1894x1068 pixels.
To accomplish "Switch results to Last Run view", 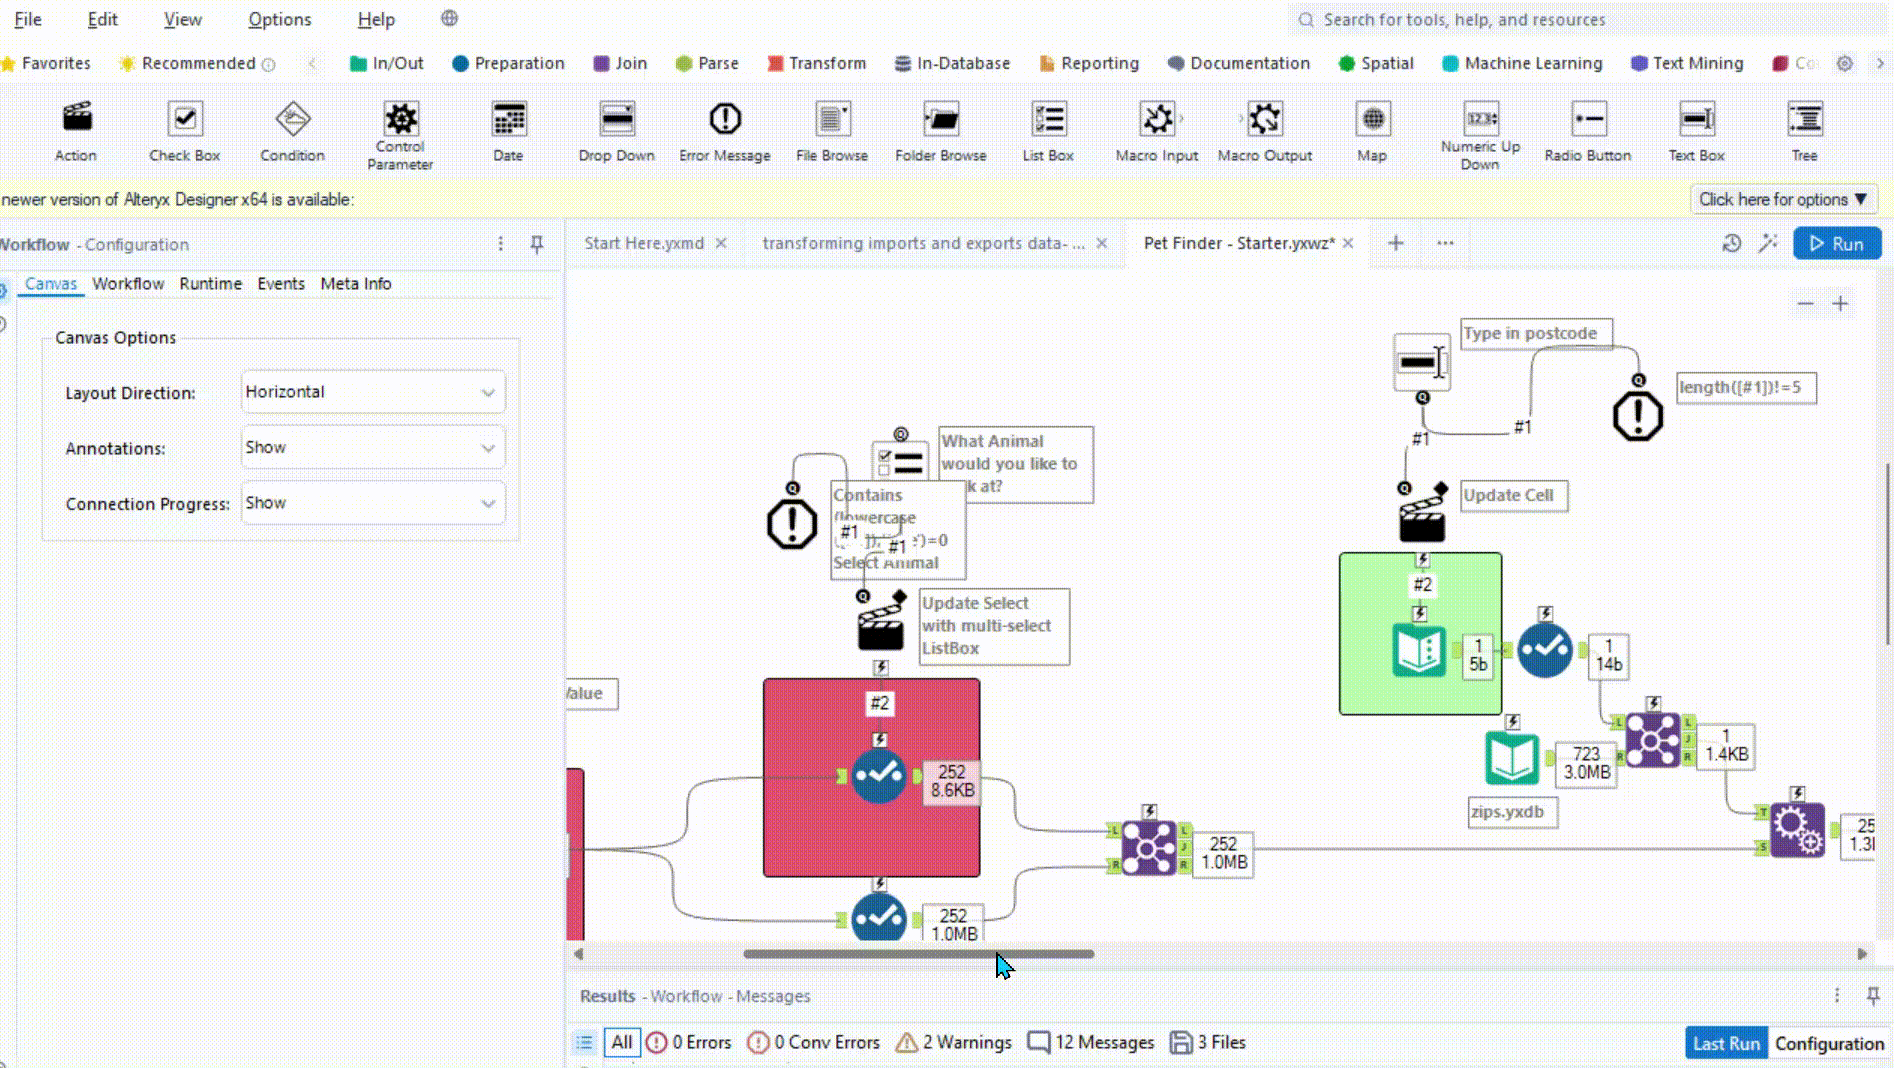I will (x=1726, y=1043).
